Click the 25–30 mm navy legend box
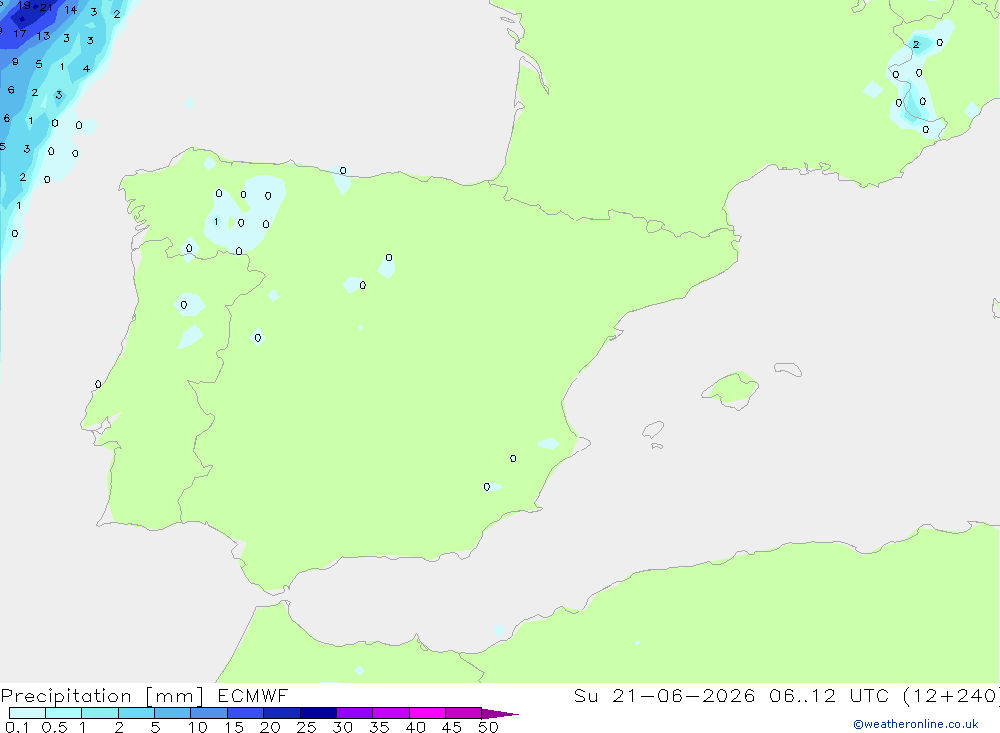This screenshot has width=1000, height=733. tap(318, 713)
